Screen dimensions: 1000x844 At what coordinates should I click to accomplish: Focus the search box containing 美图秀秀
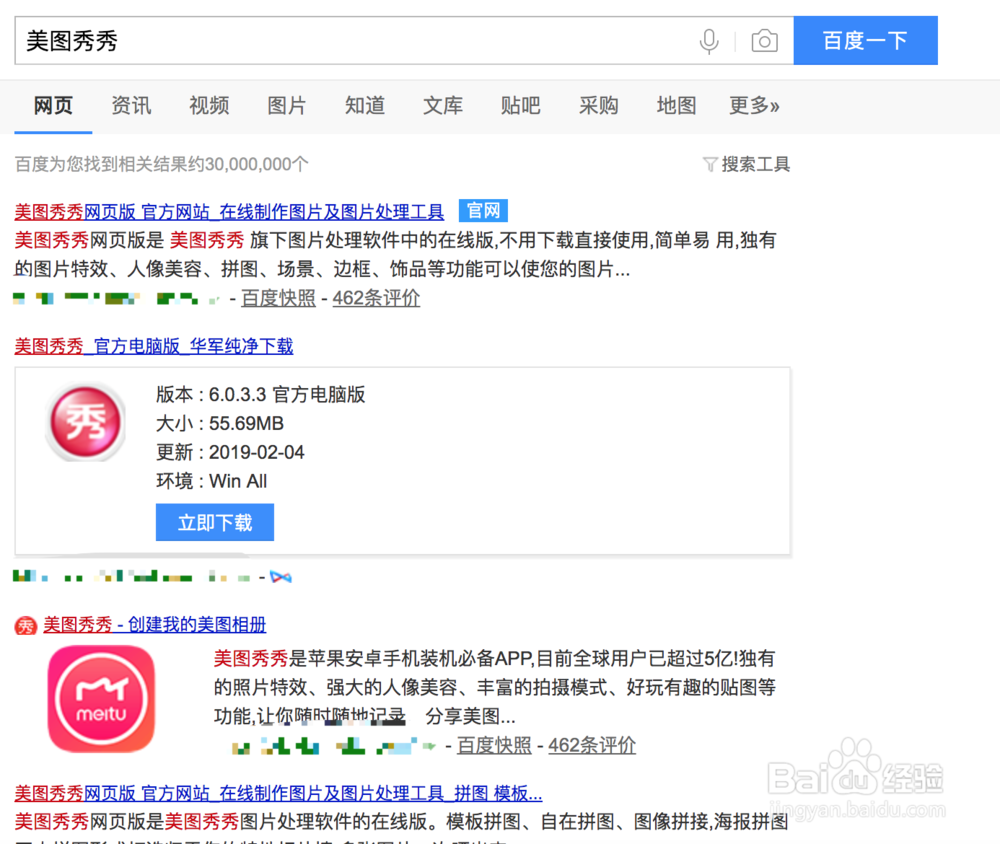point(404,41)
